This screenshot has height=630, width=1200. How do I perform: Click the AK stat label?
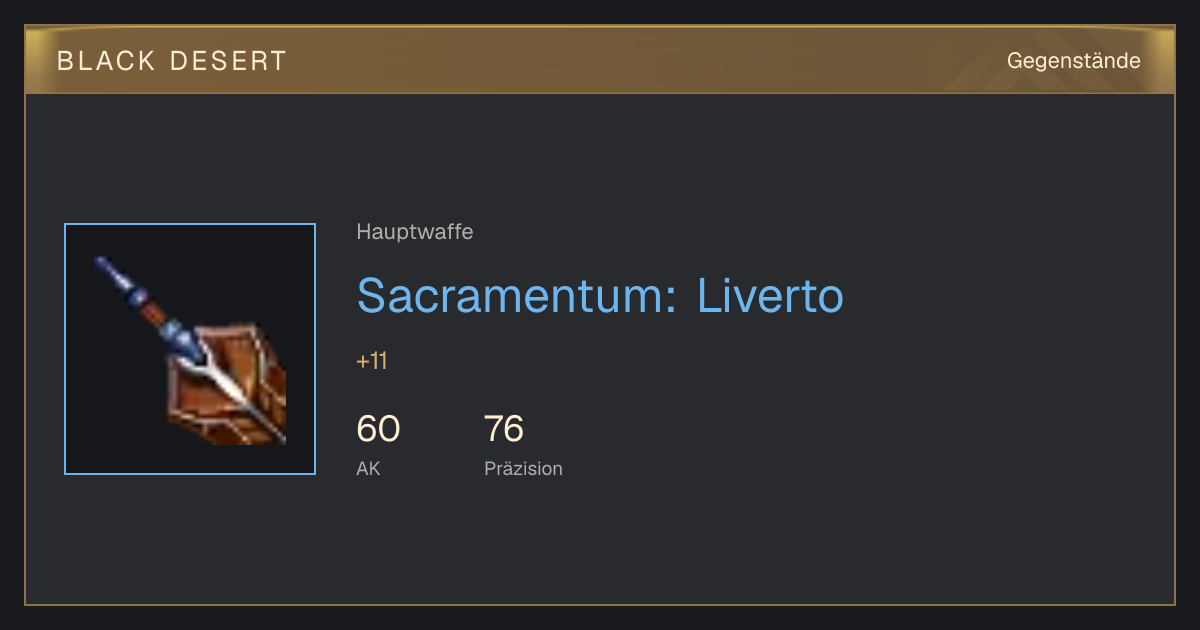pyautogui.click(x=368, y=468)
